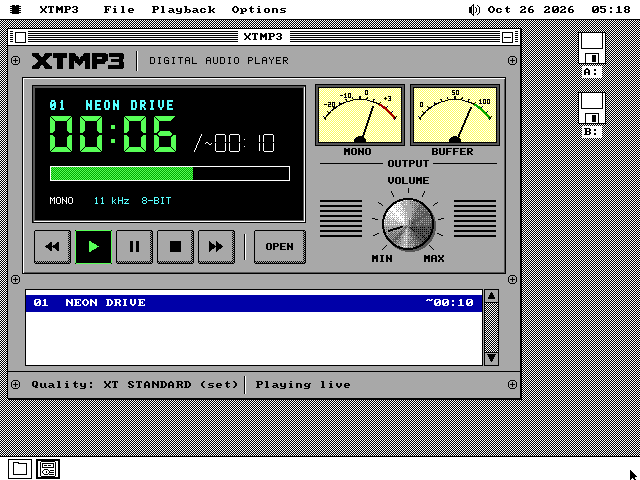Open the XTMP3 application menu
640x480 pixels.
pos(59,9)
